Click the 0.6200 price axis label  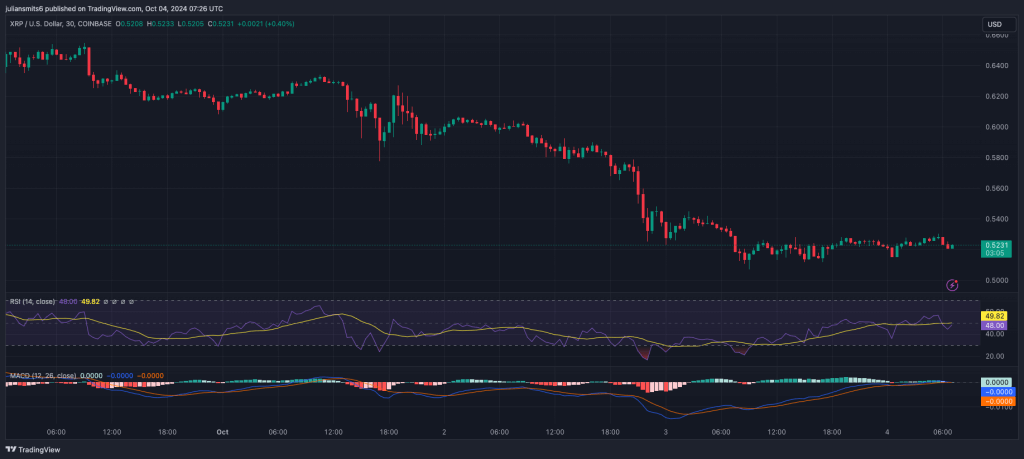tap(995, 97)
